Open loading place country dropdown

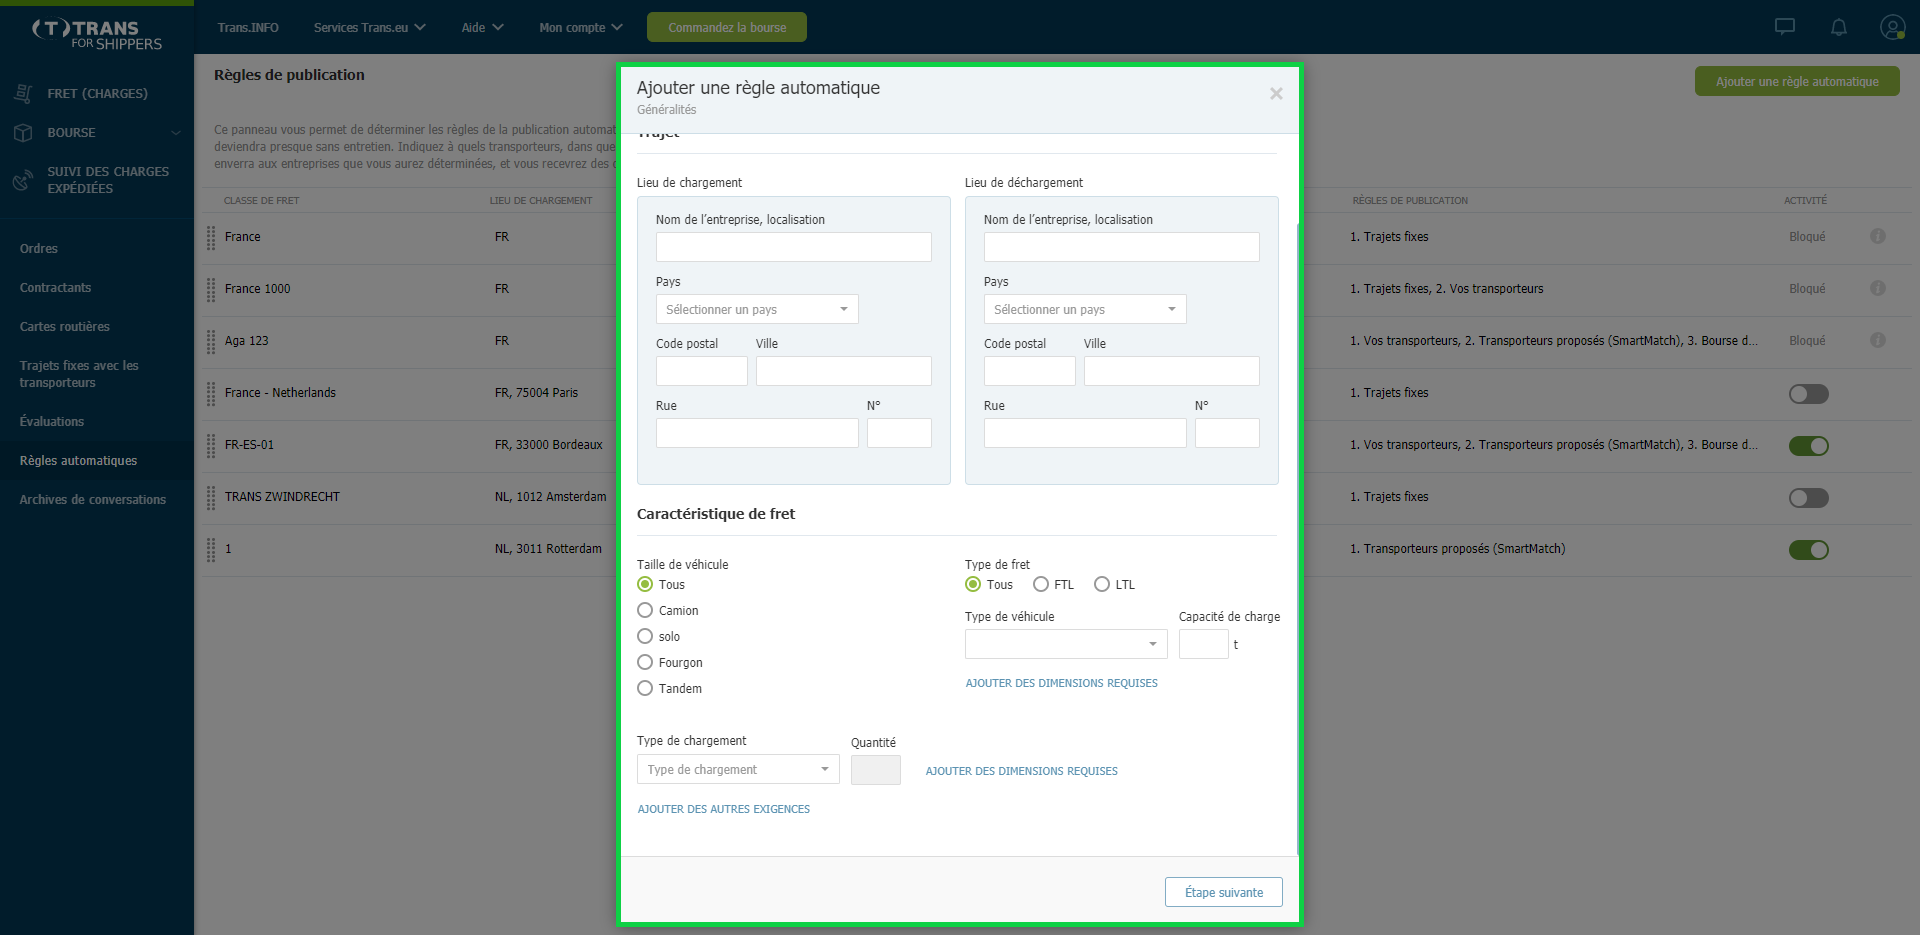tap(757, 309)
